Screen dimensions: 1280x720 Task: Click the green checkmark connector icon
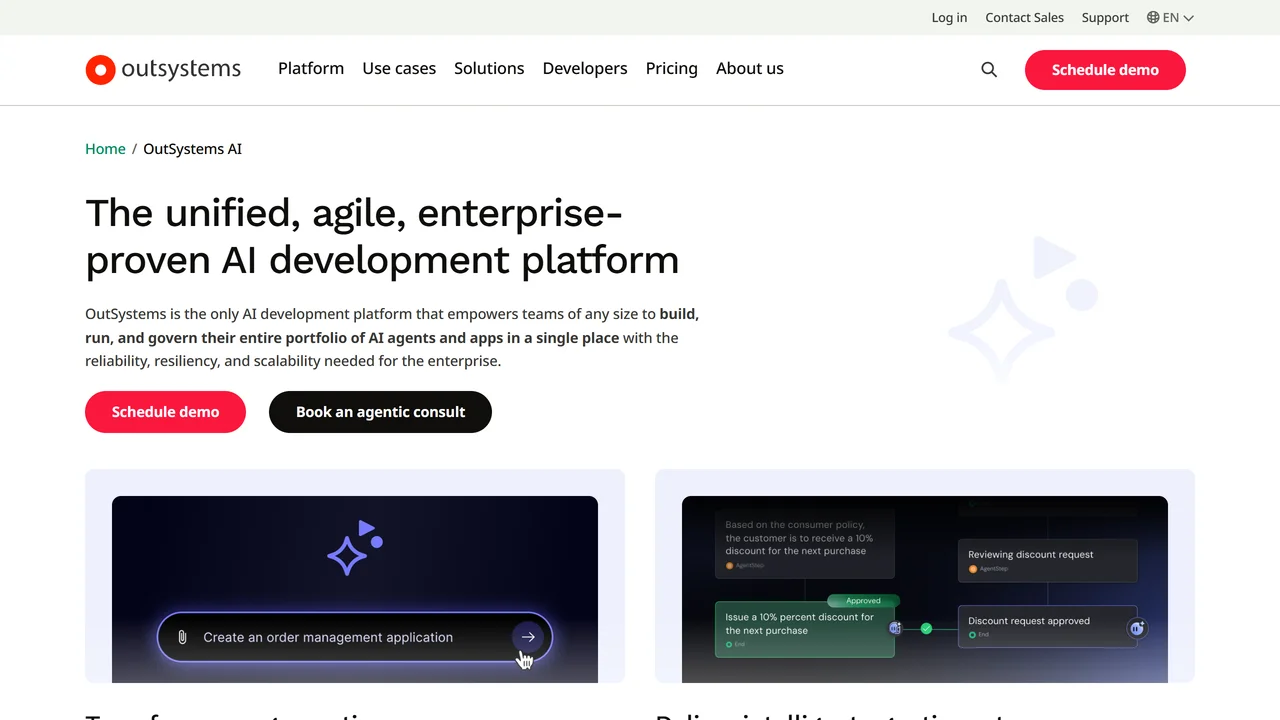[x=926, y=628]
